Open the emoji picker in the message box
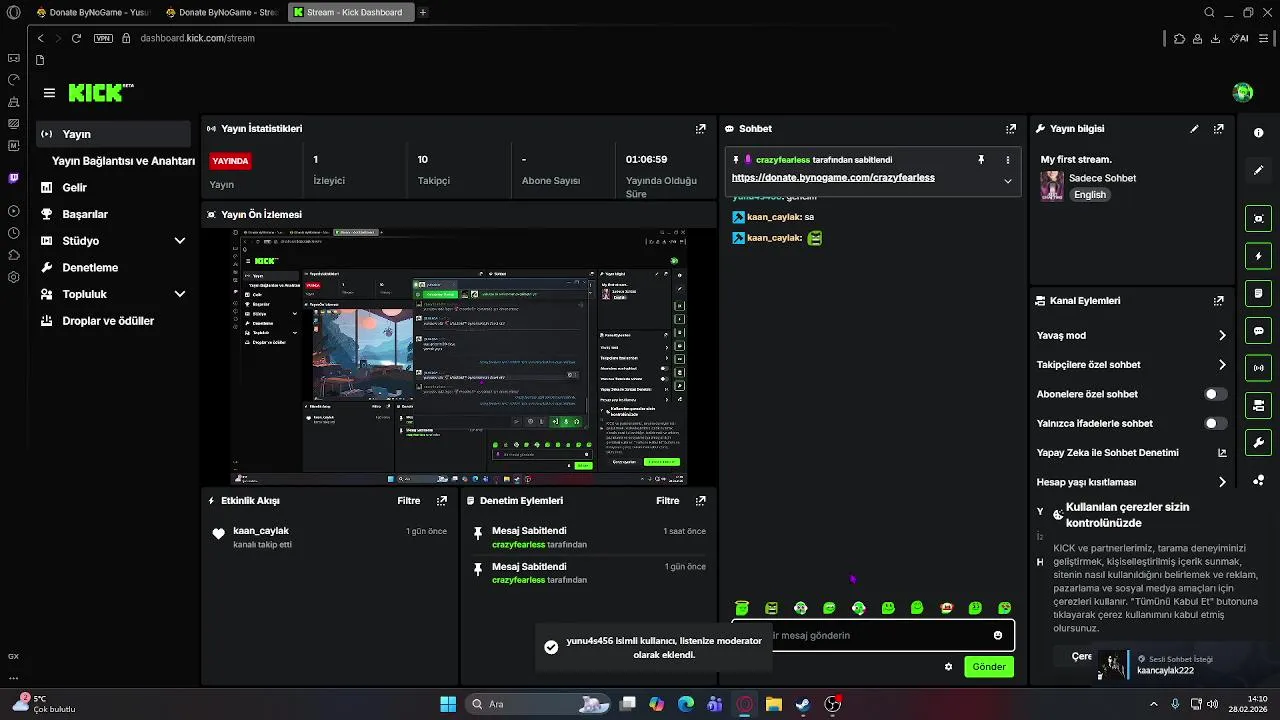Viewport: 1280px width, 720px height. pos(998,635)
